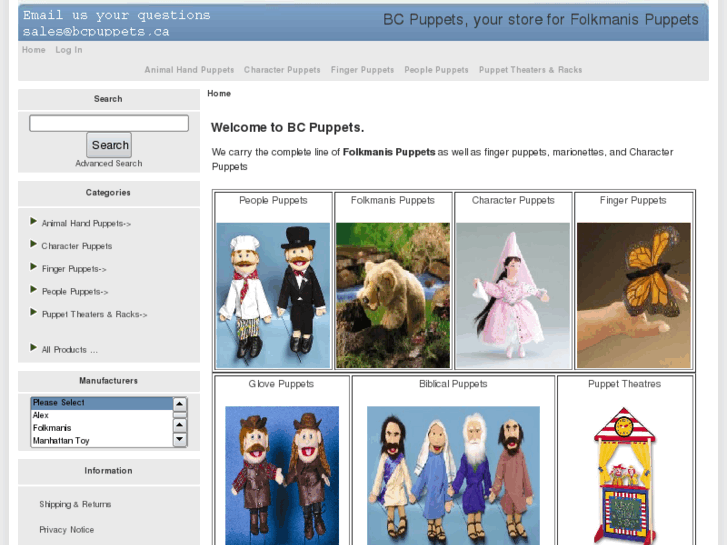Click the Glove Puppets tile heading
Screen dimensions: 727x545
281,384
